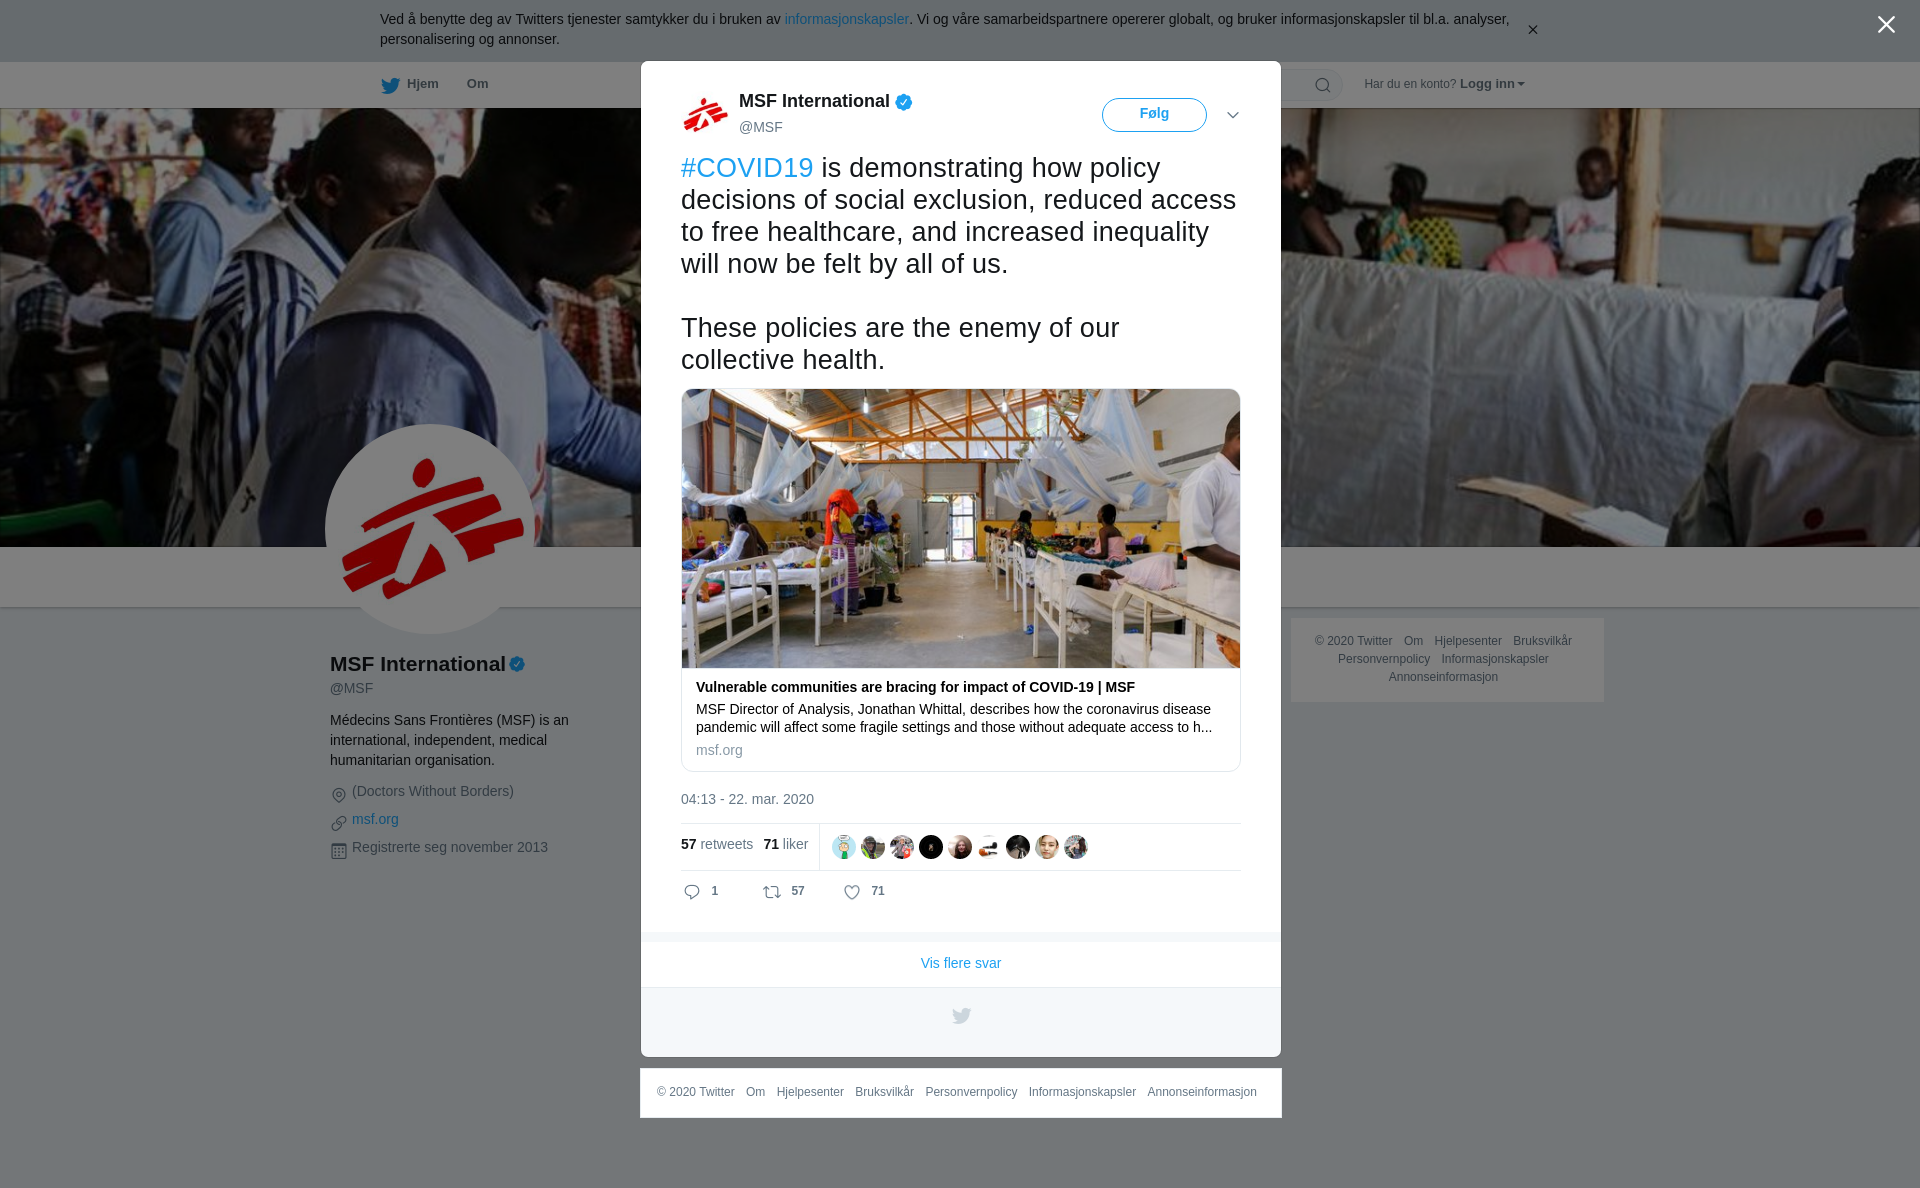Like the tweet via the heart icon
Image resolution: width=1920 pixels, height=1188 pixels.
[x=852, y=892]
